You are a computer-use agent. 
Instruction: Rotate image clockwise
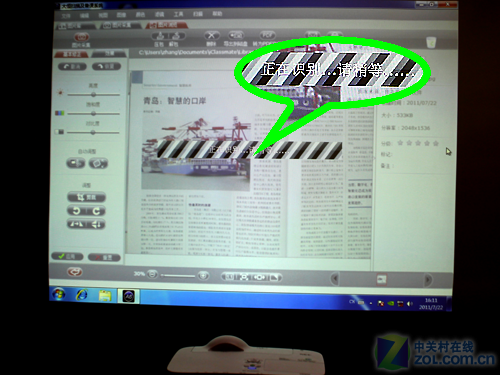(96, 211)
